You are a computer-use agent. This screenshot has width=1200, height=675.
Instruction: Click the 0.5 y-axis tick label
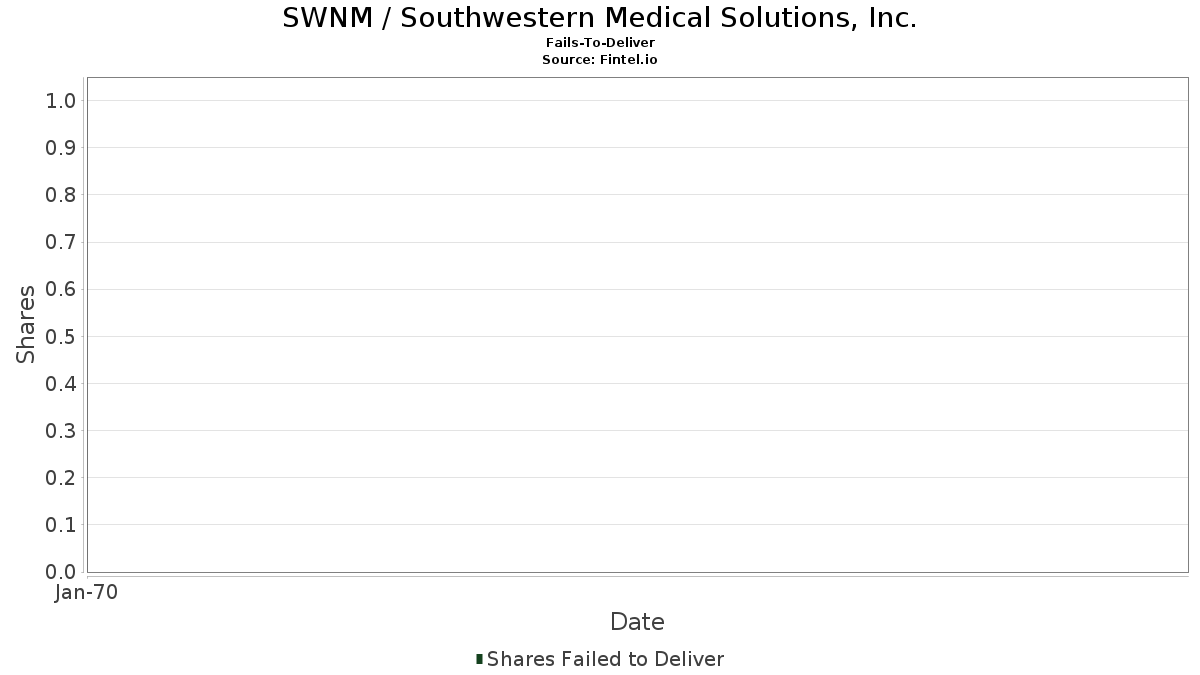[x=61, y=336]
